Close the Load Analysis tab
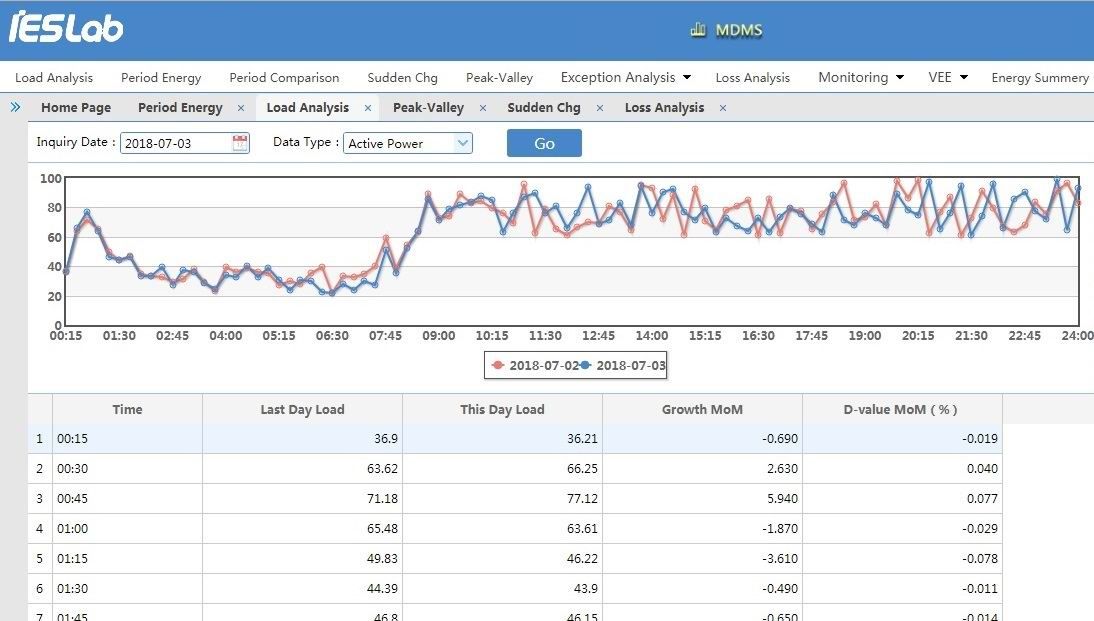The width and height of the screenshot is (1094, 621). pyautogui.click(x=368, y=108)
